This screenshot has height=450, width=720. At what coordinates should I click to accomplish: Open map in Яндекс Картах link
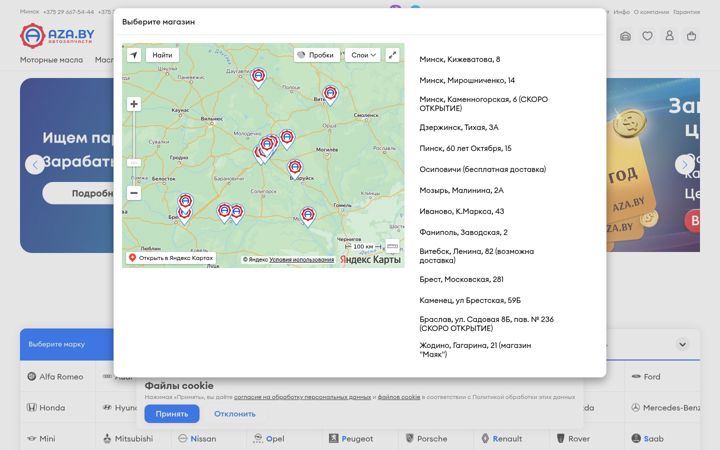point(171,258)
